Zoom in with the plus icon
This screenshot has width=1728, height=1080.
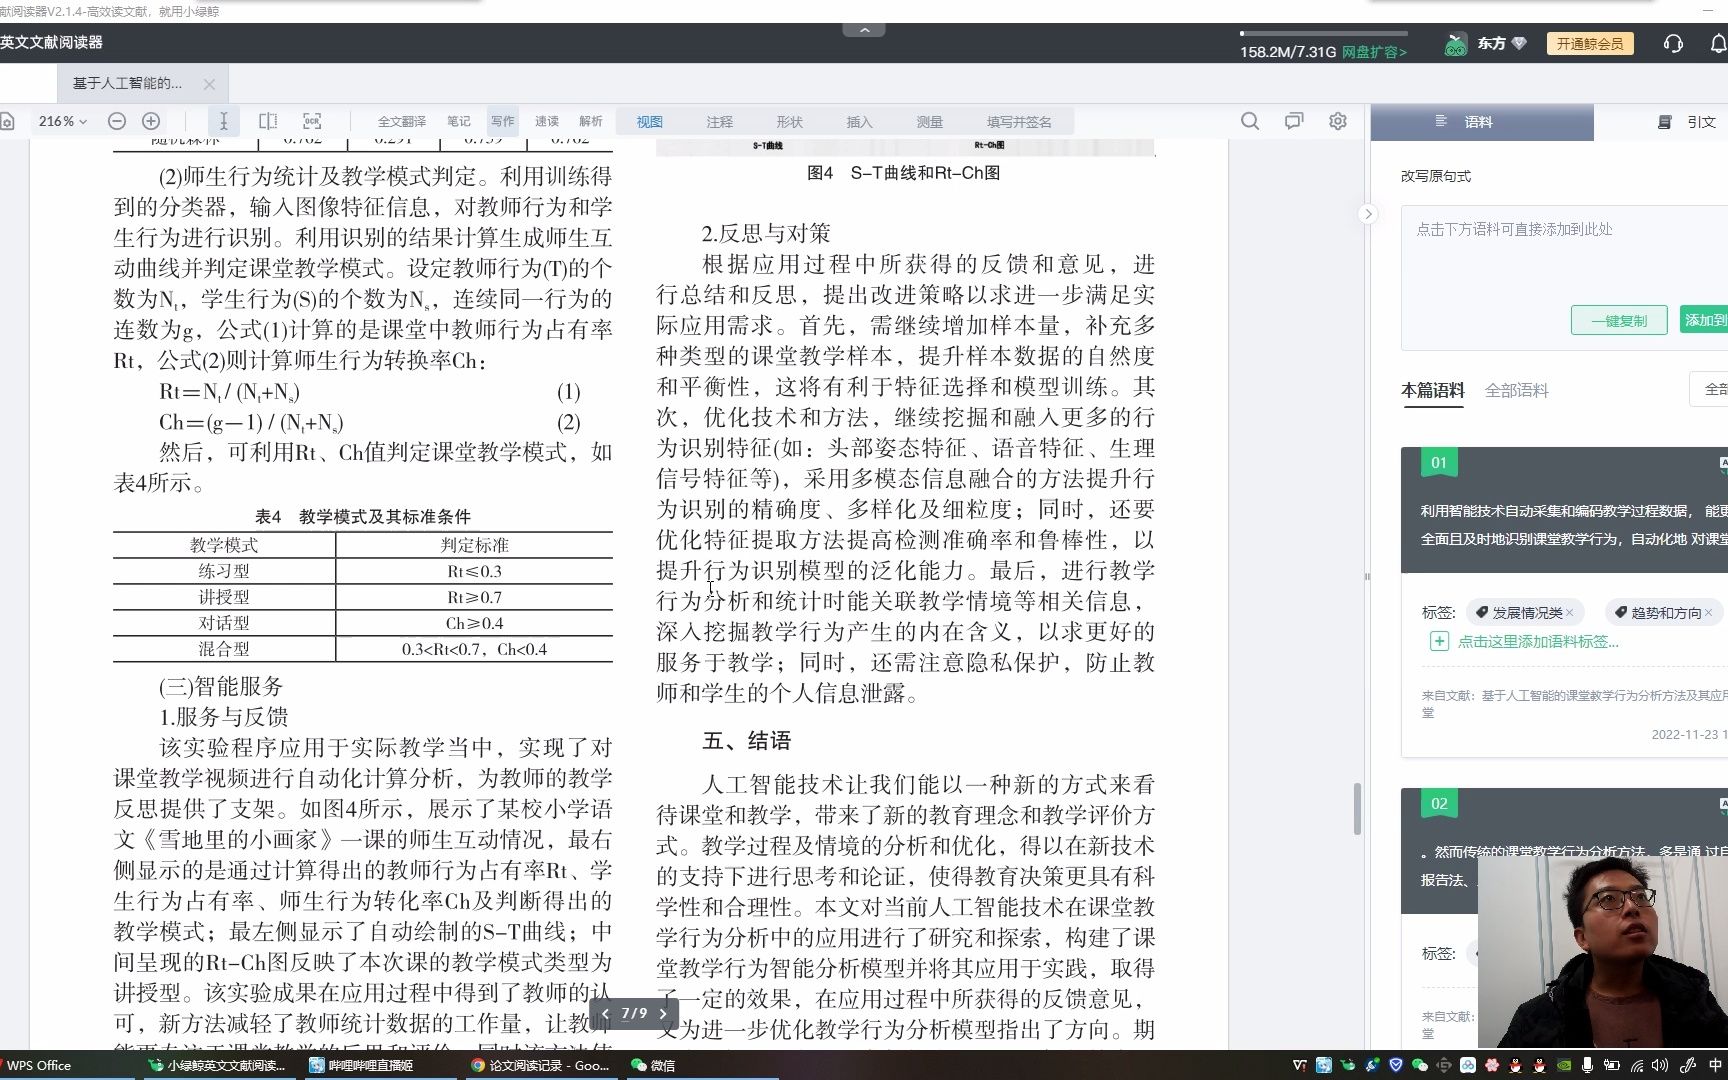[x=151, y=120]
